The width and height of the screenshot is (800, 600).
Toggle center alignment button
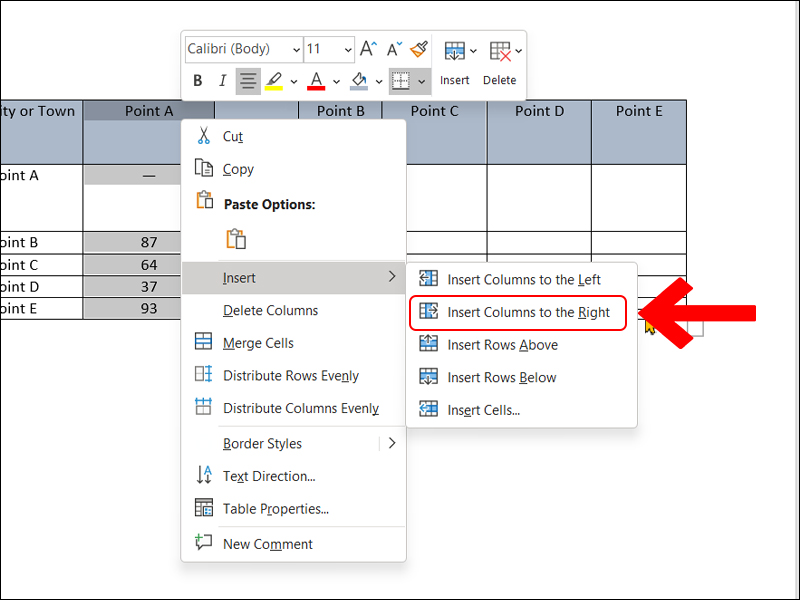point(248,81)
